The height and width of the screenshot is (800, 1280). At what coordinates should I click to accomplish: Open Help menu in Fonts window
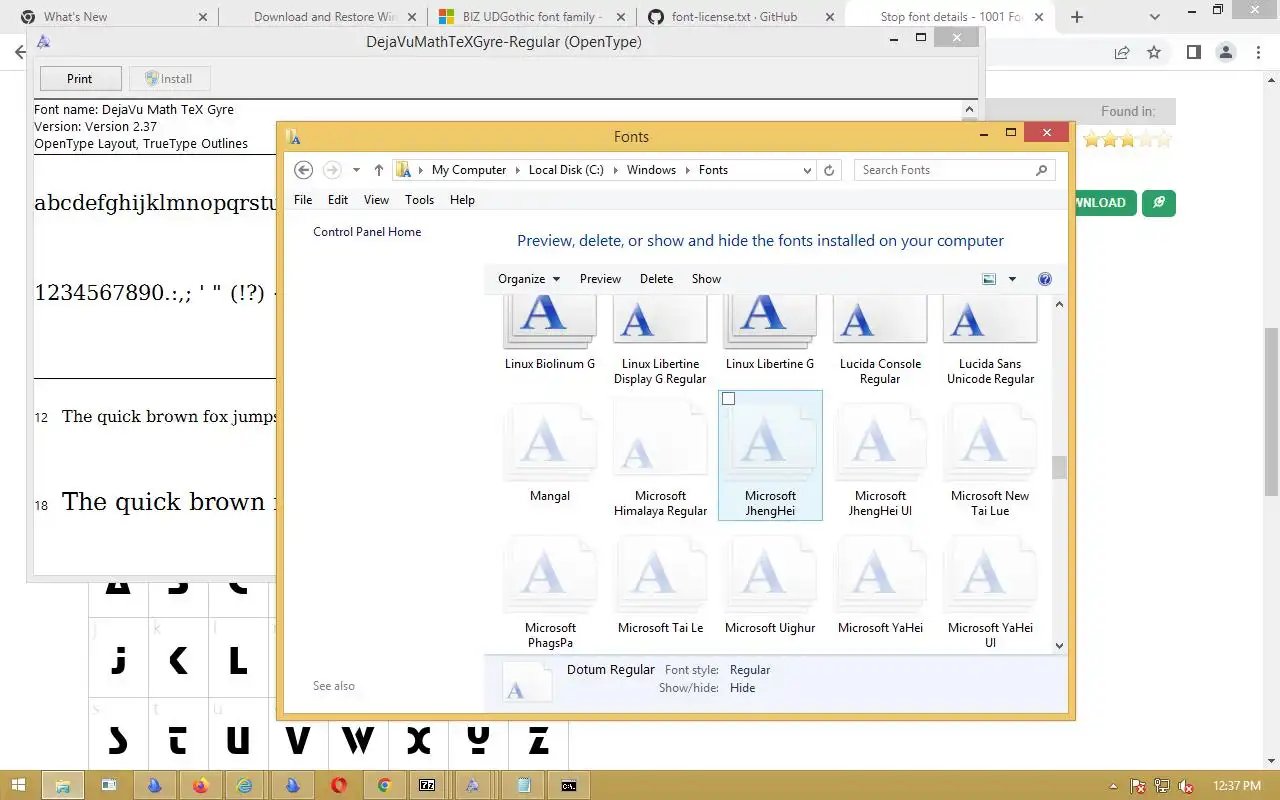click(x=462, y=200)
